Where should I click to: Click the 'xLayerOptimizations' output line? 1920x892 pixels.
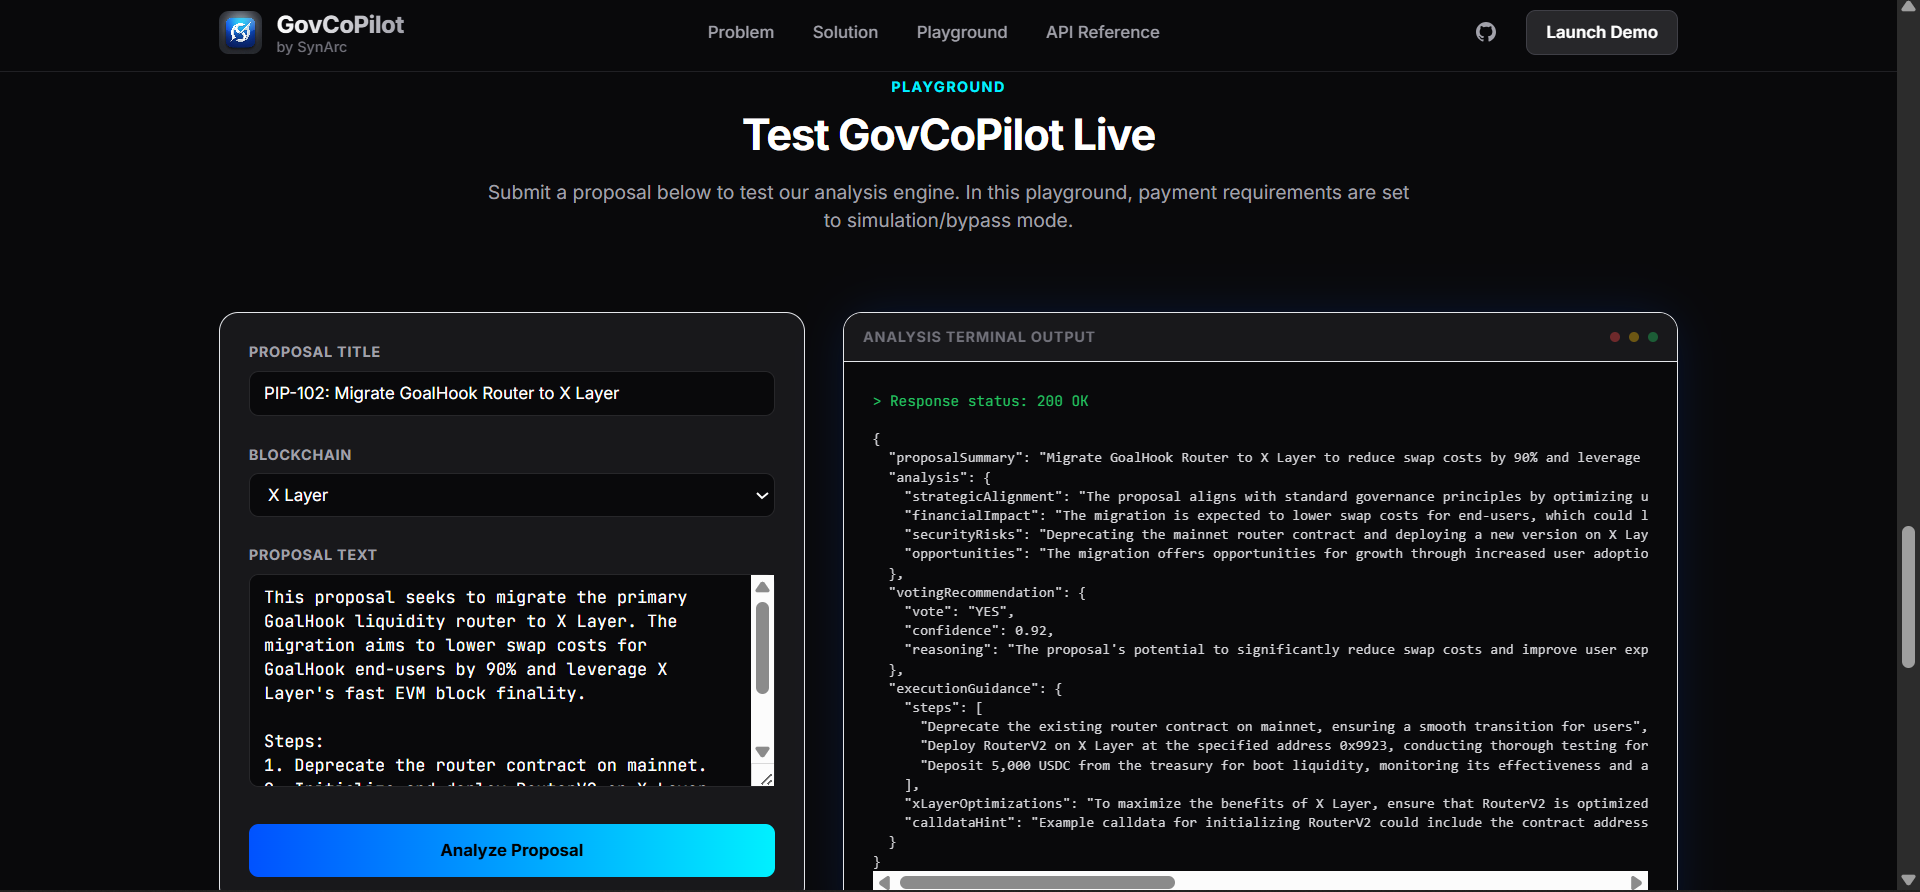point(1276,803)
